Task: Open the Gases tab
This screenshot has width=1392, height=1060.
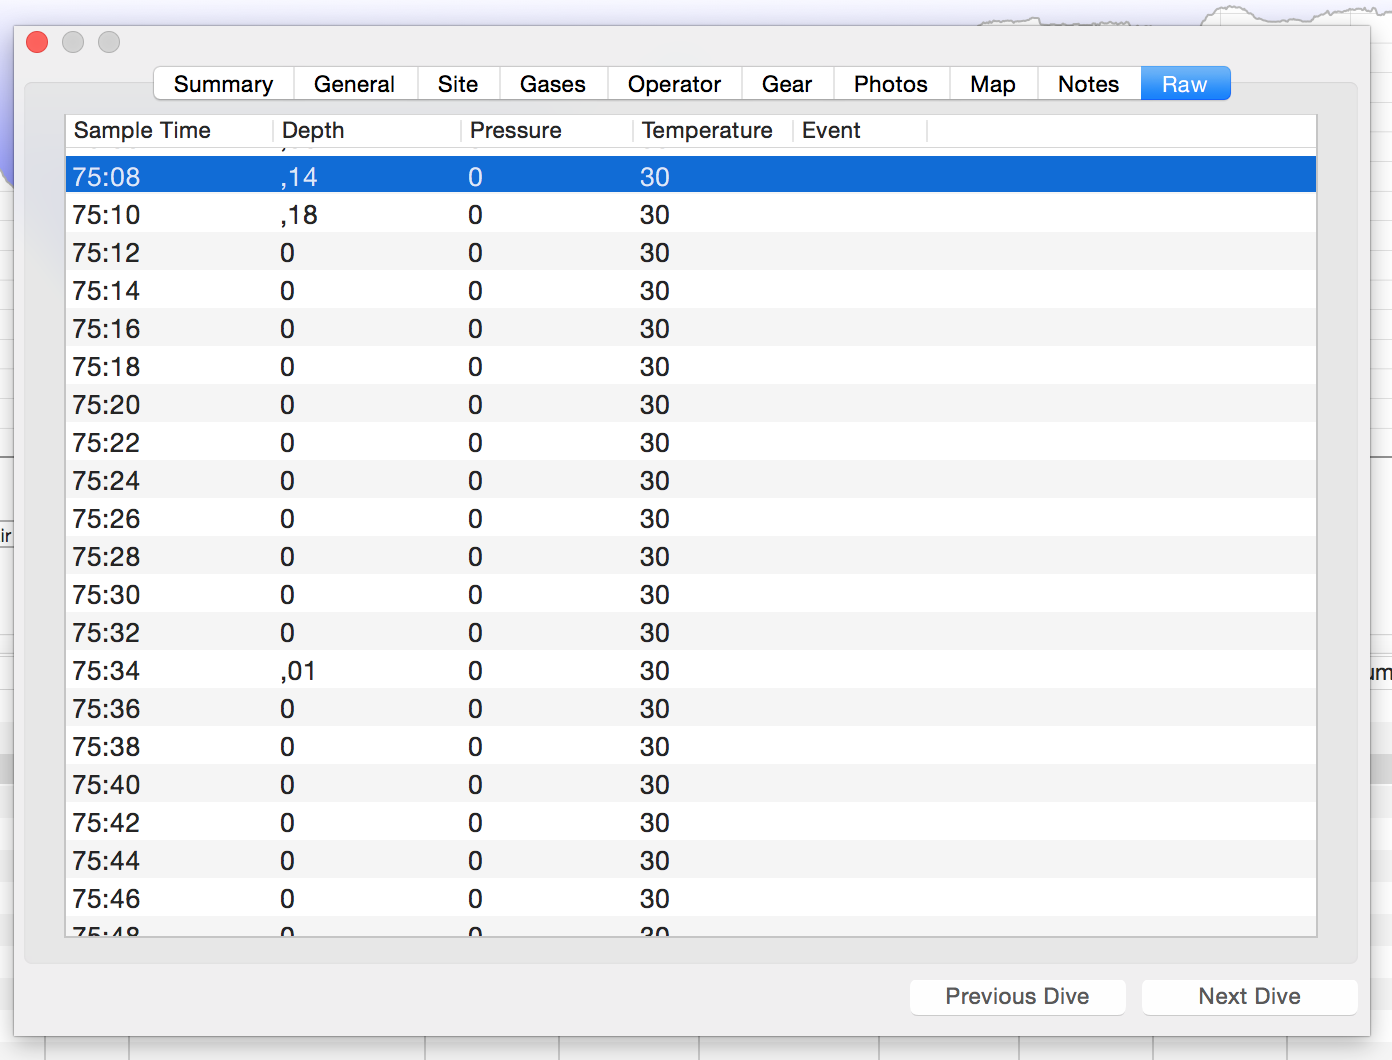Action: pyautogui.click(x=552, y=84)
